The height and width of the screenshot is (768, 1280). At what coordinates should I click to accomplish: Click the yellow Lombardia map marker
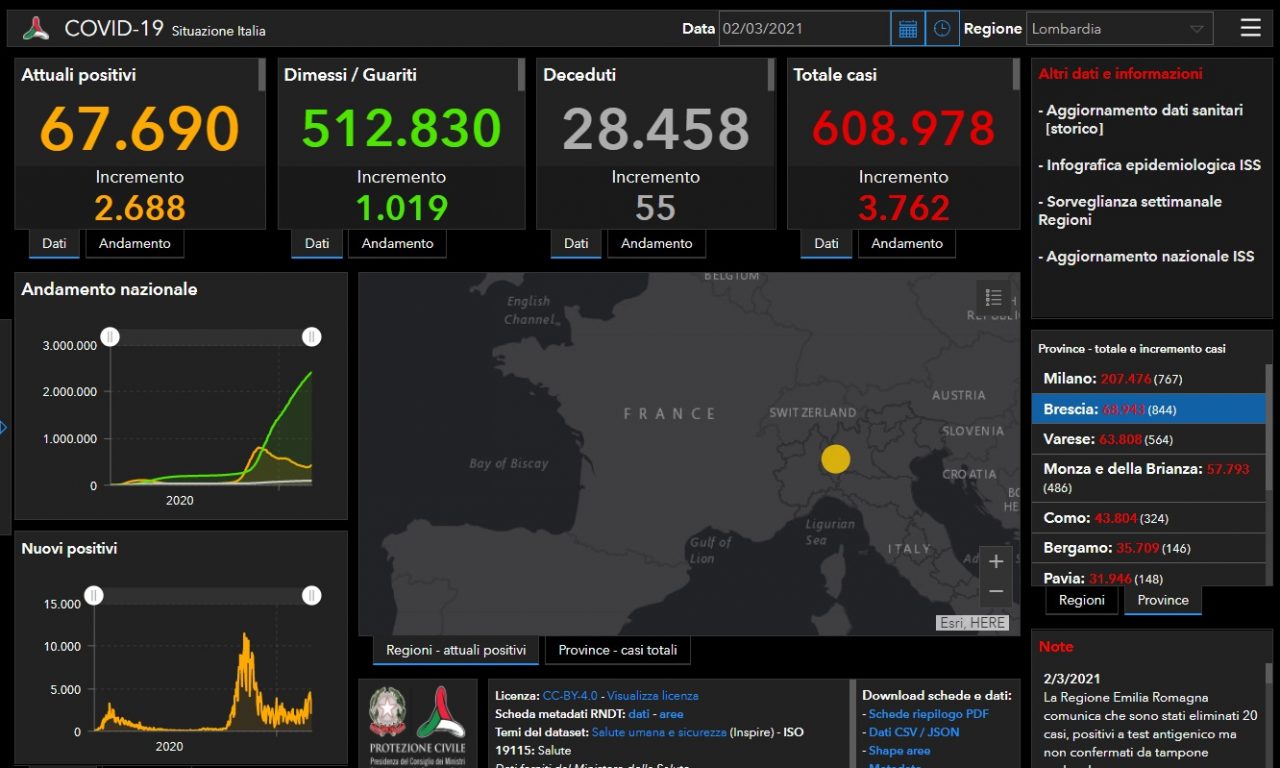click(x=835, y=459)
